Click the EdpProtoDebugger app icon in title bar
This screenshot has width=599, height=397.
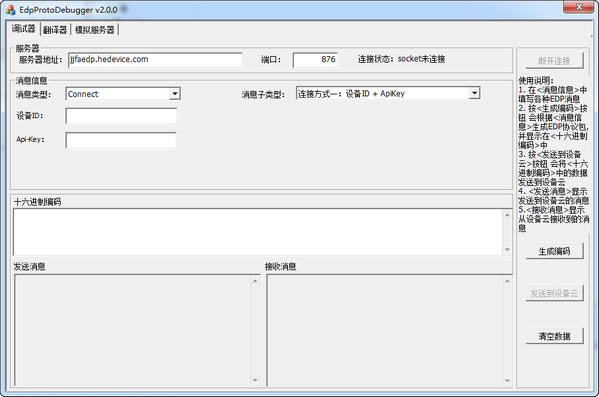click(11, 10)
